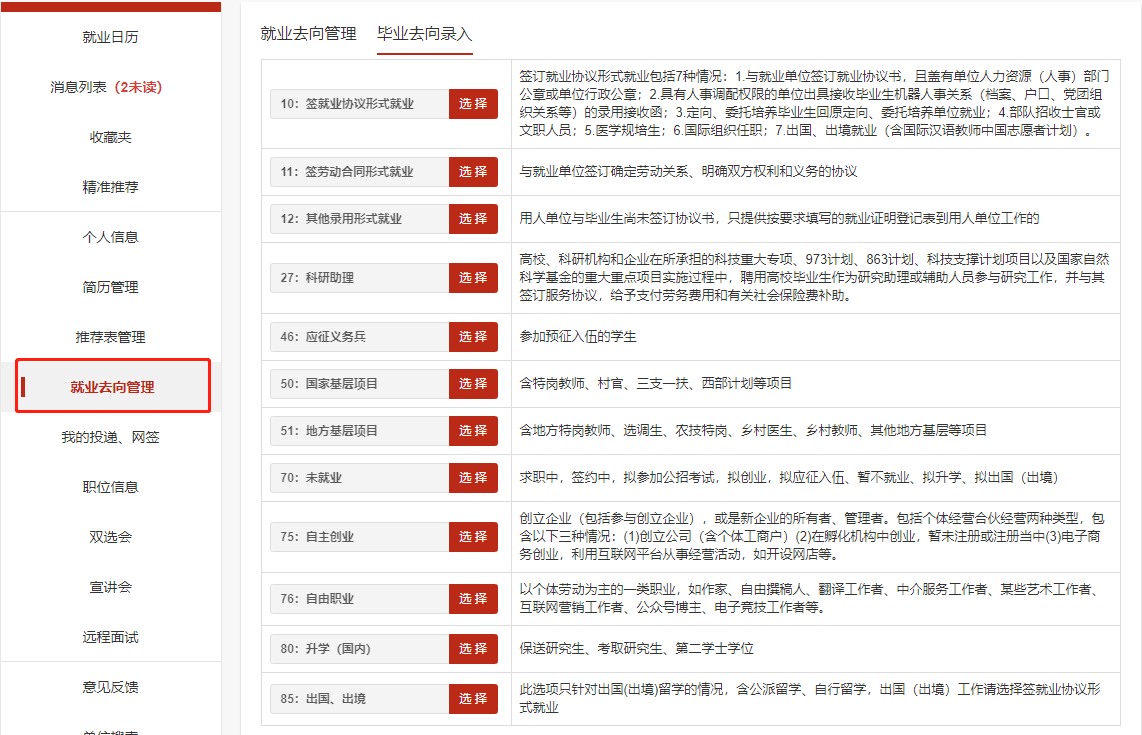Click 选择 button for 签就业协议形式就业
This screenshot has width=1142, height=735.
473,104
